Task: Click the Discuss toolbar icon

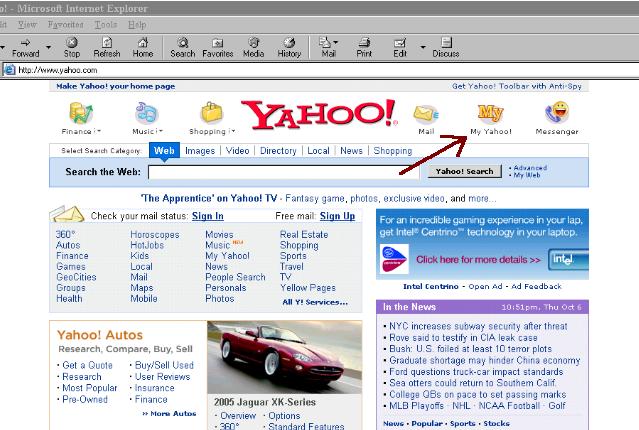Action: tap(446, 43)
